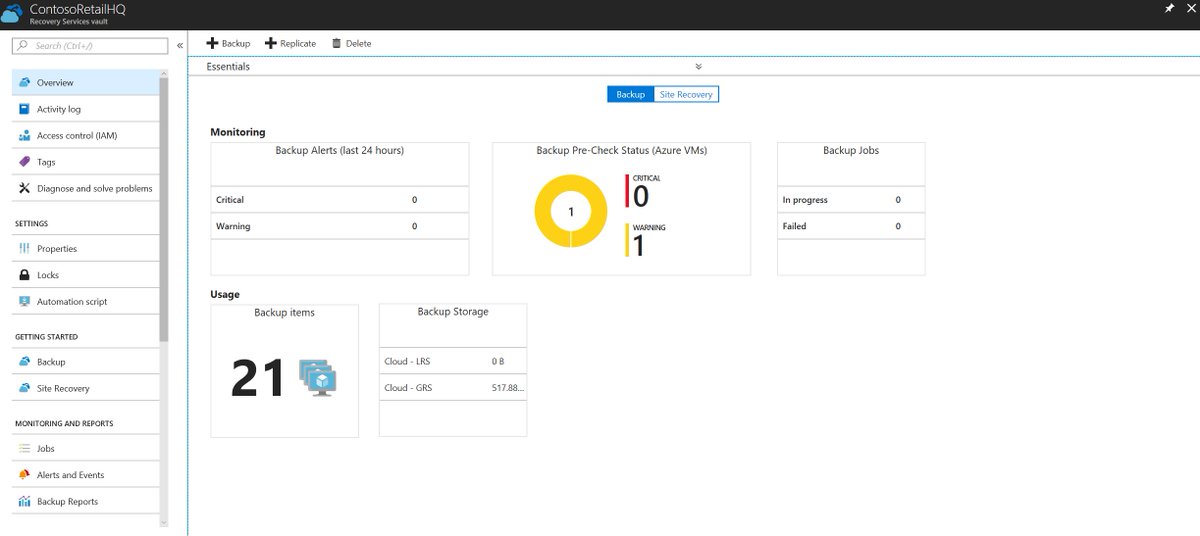
Task: Click the 21 backup items count
Action: pos(259,379)
